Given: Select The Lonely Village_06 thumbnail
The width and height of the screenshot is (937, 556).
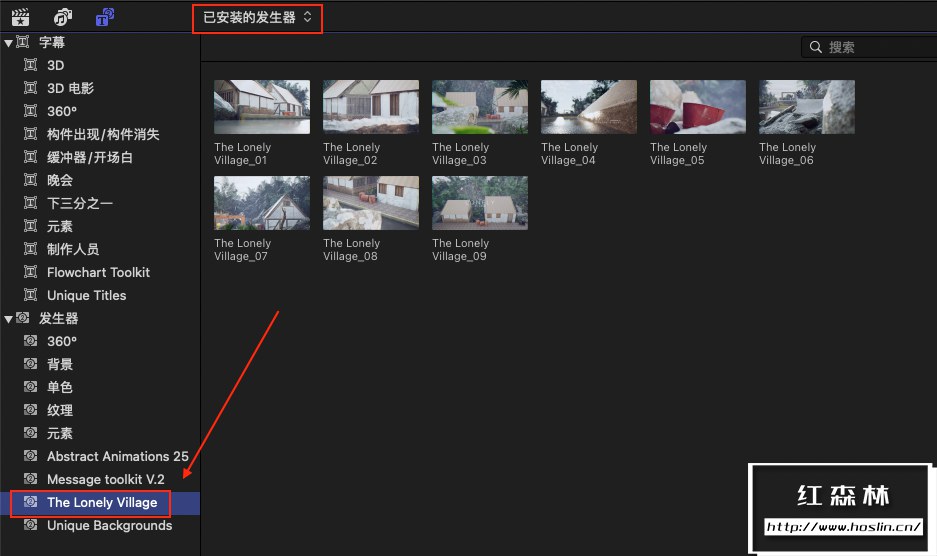Looking at the screenshot, I should pyautogui.click(x=807, y=107).
